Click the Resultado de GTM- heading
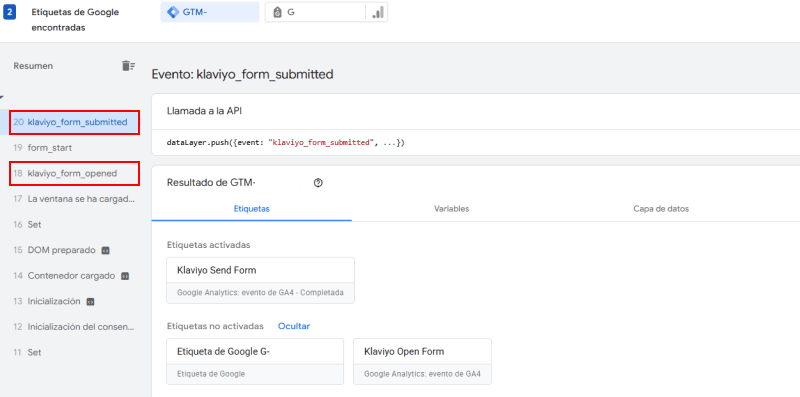The height and width of the screenshot is (397, 800). tap(211, 183)
